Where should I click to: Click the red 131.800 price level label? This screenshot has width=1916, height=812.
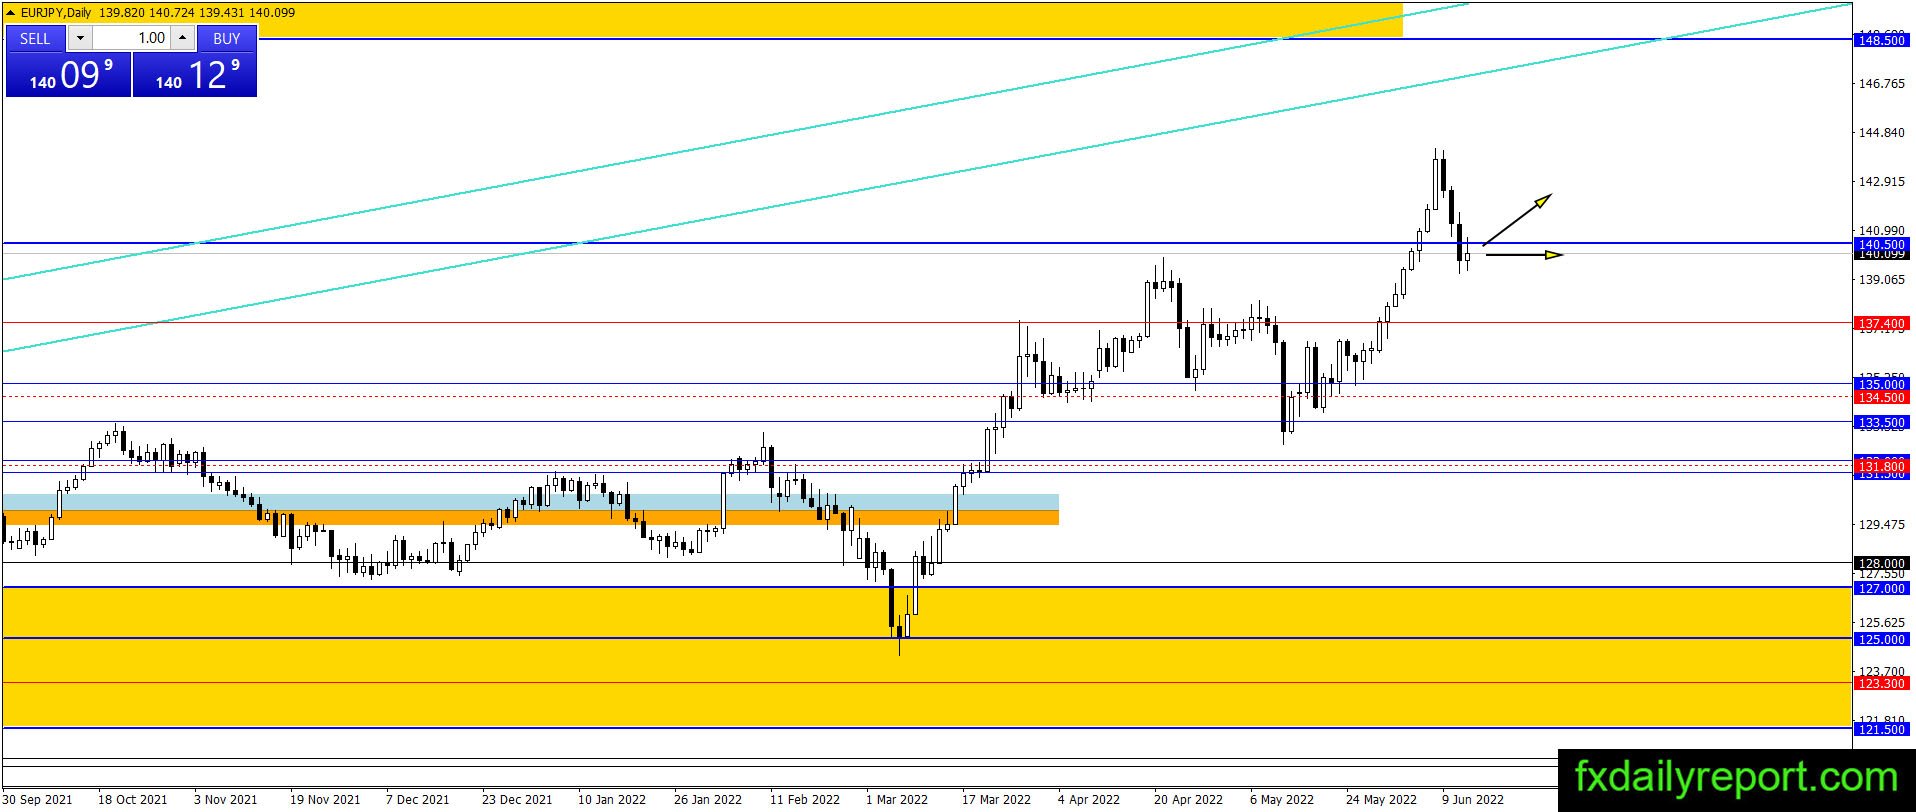tap(1881, 467)
